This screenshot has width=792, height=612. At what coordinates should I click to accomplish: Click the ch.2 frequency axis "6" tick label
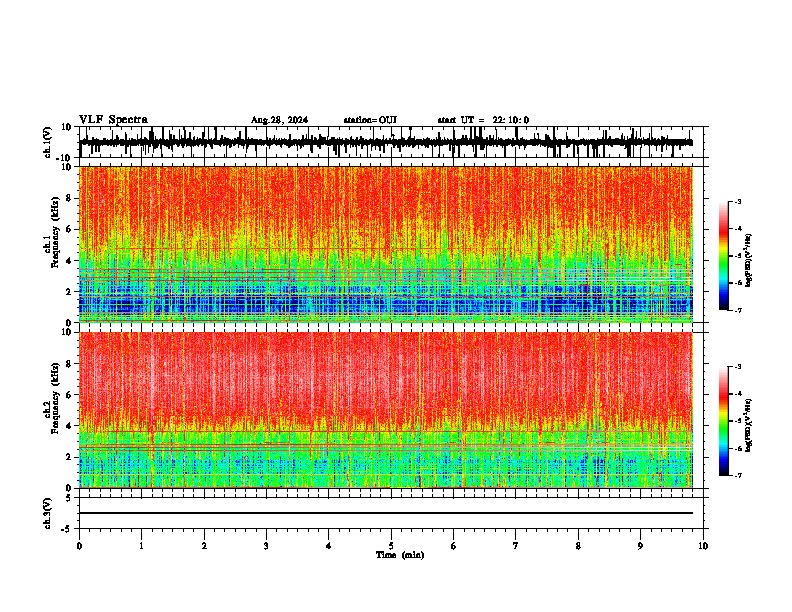coord(69,395)
